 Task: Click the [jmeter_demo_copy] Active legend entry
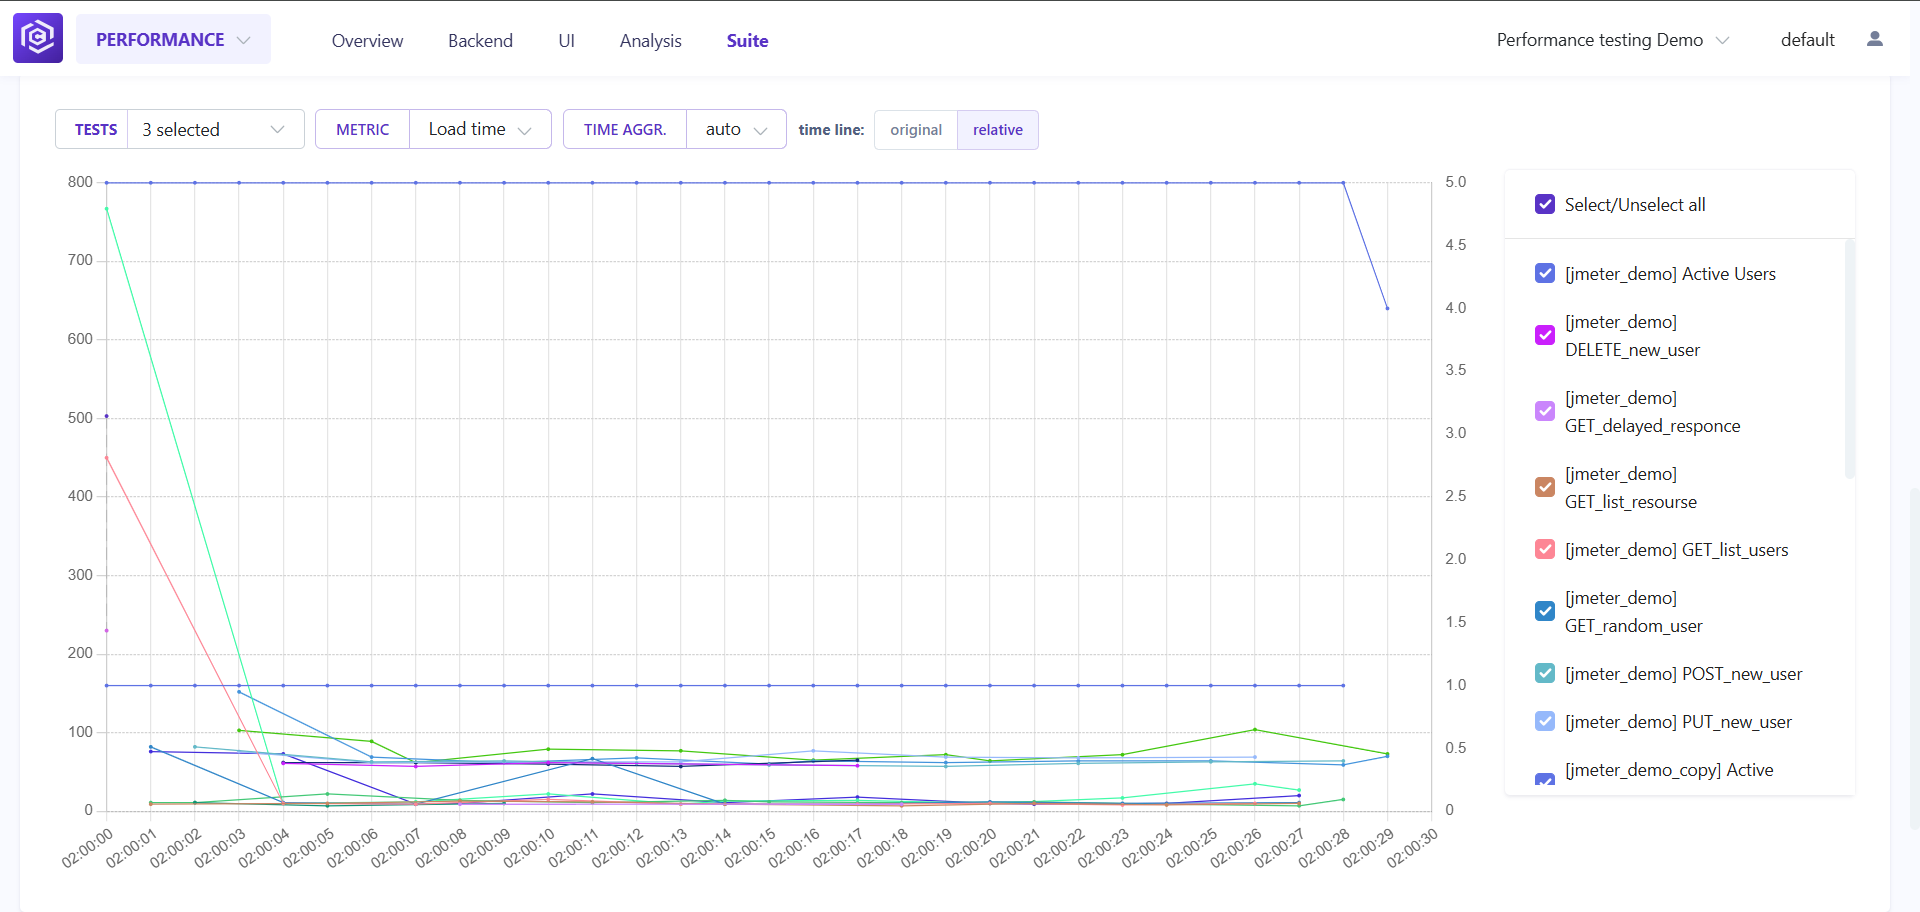coord(1669,770)
